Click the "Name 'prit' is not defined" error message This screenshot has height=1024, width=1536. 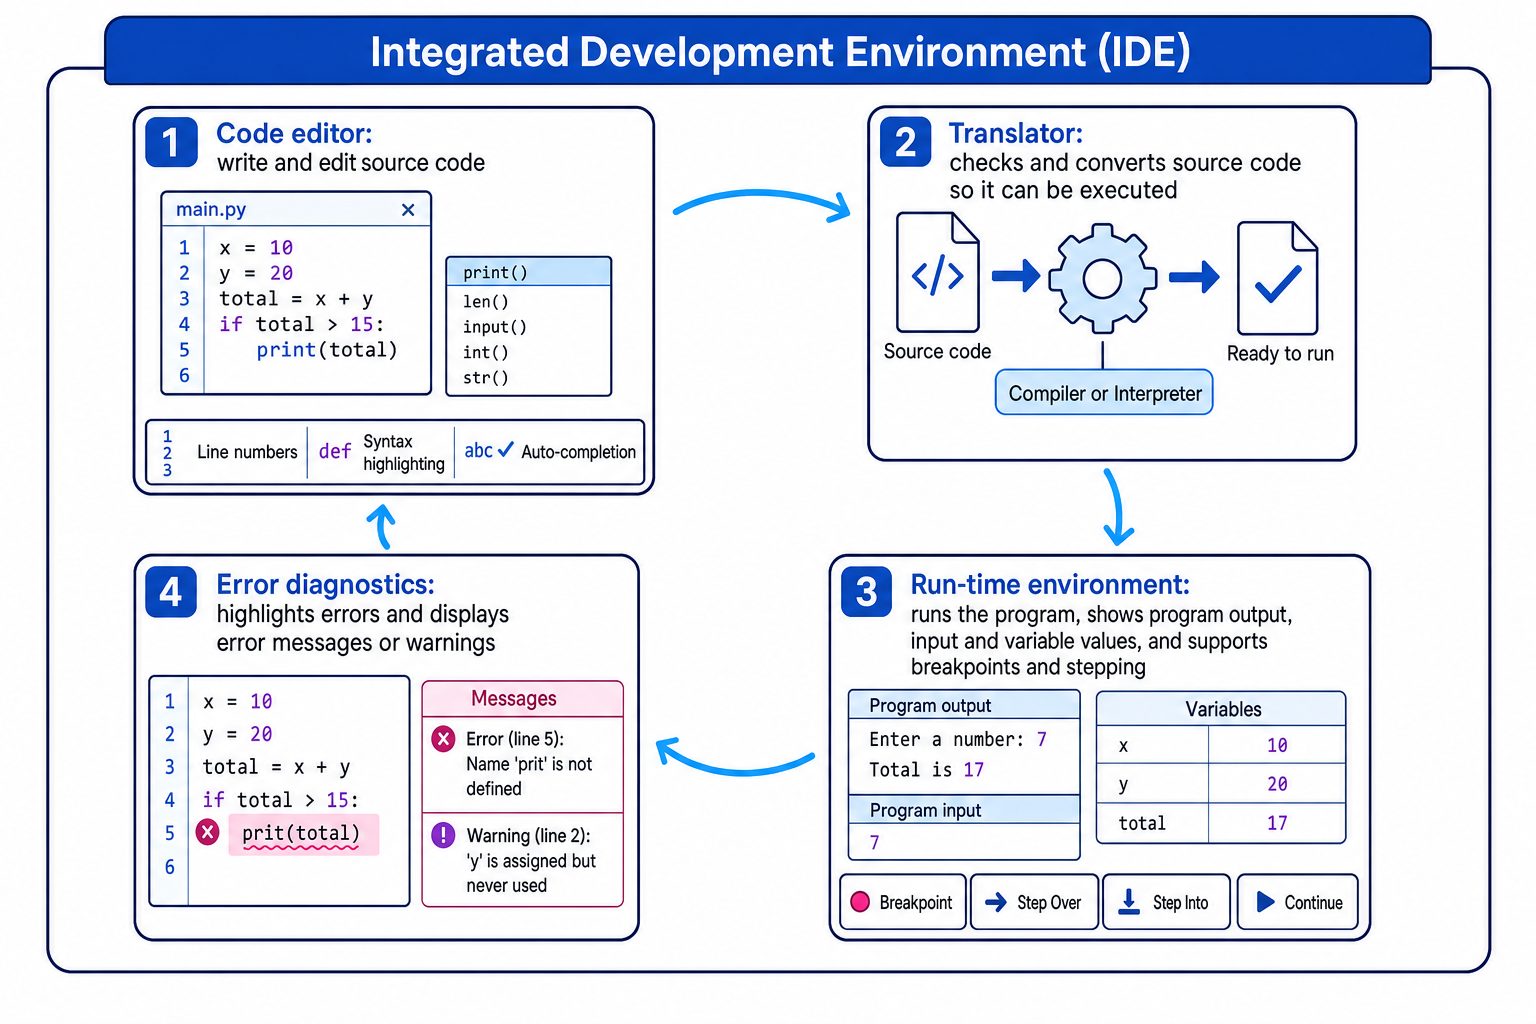(529, 776)
